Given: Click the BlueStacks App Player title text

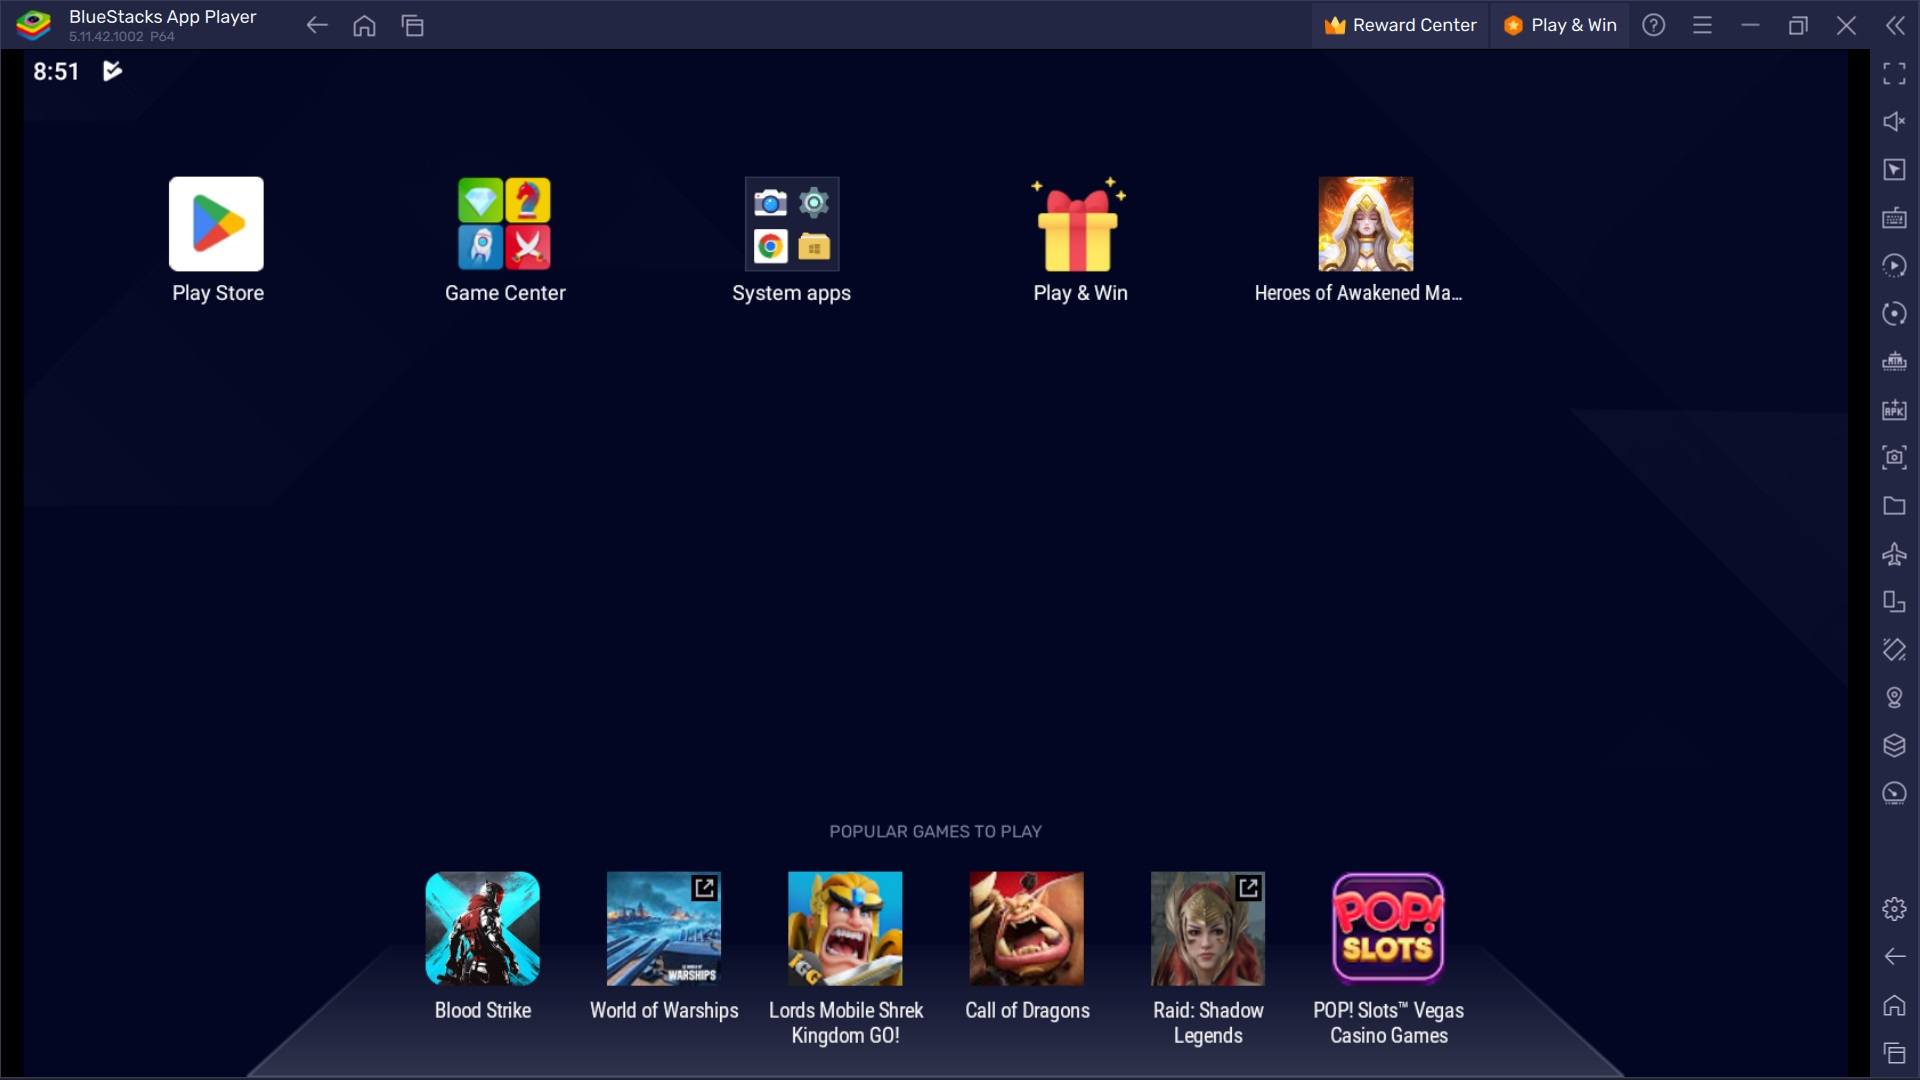Looking at the screenshot, I should (162, 17).
